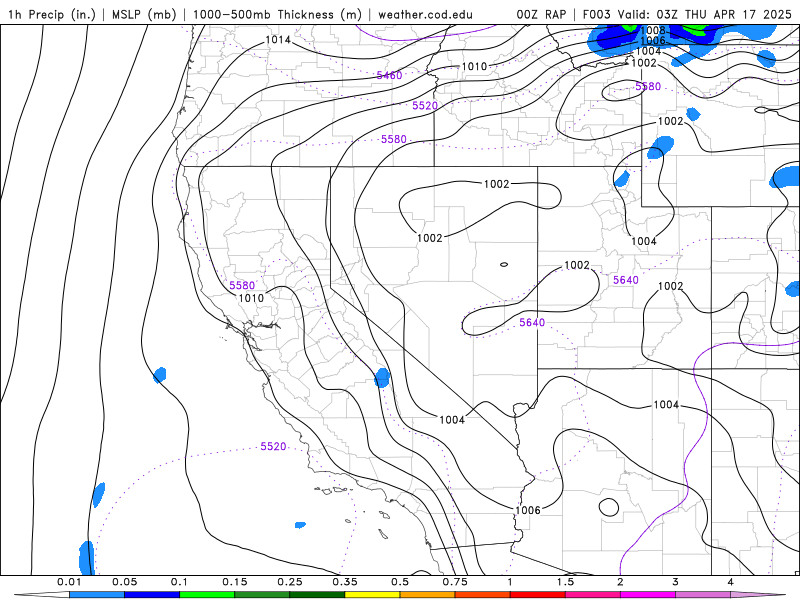Click blue precip blob on California-Nevada border
This screenshot has width=800, height=600.
click(x=382, y=378)
